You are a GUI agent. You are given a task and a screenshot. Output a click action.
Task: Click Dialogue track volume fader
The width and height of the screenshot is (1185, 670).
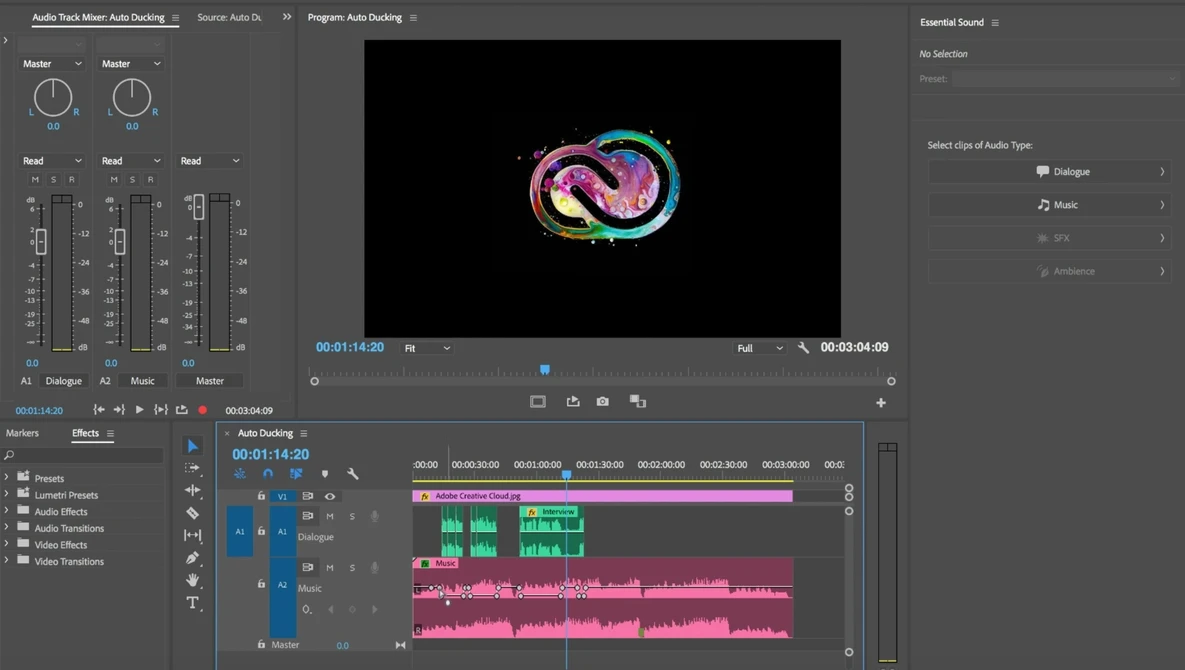click(41, 242)
